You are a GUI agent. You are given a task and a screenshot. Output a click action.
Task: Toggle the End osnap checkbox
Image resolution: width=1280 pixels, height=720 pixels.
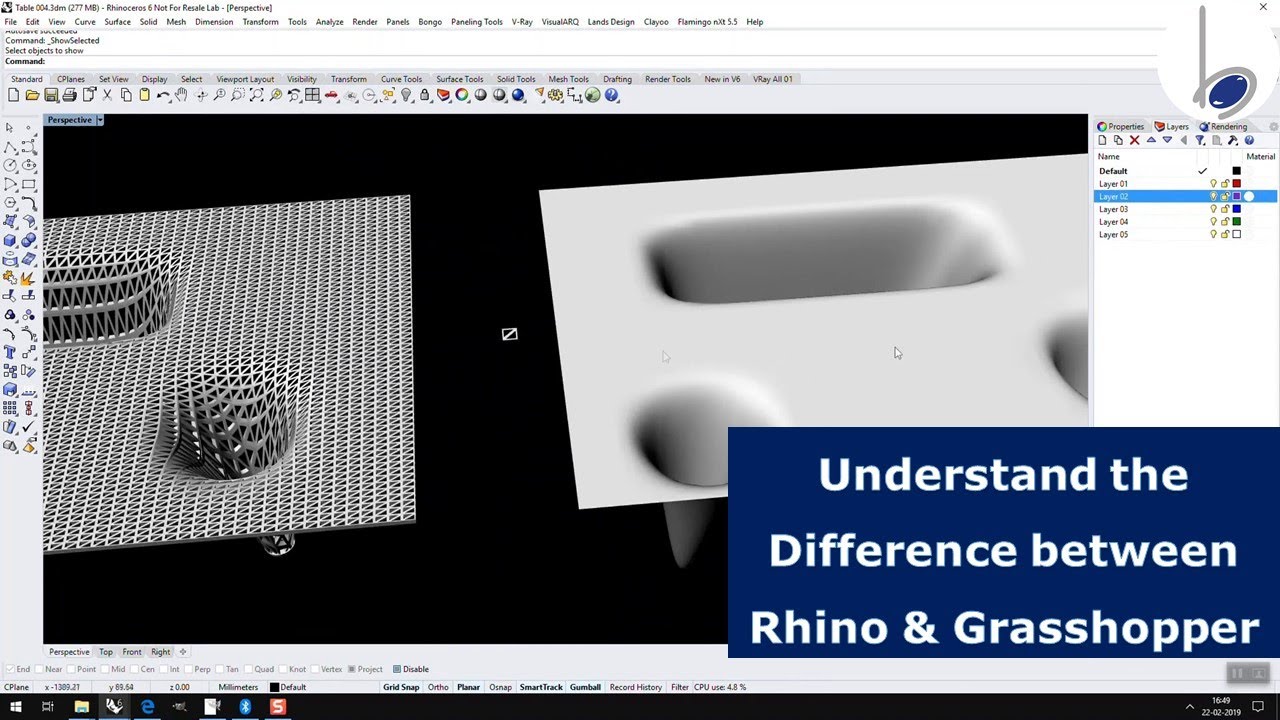point(9,669)
